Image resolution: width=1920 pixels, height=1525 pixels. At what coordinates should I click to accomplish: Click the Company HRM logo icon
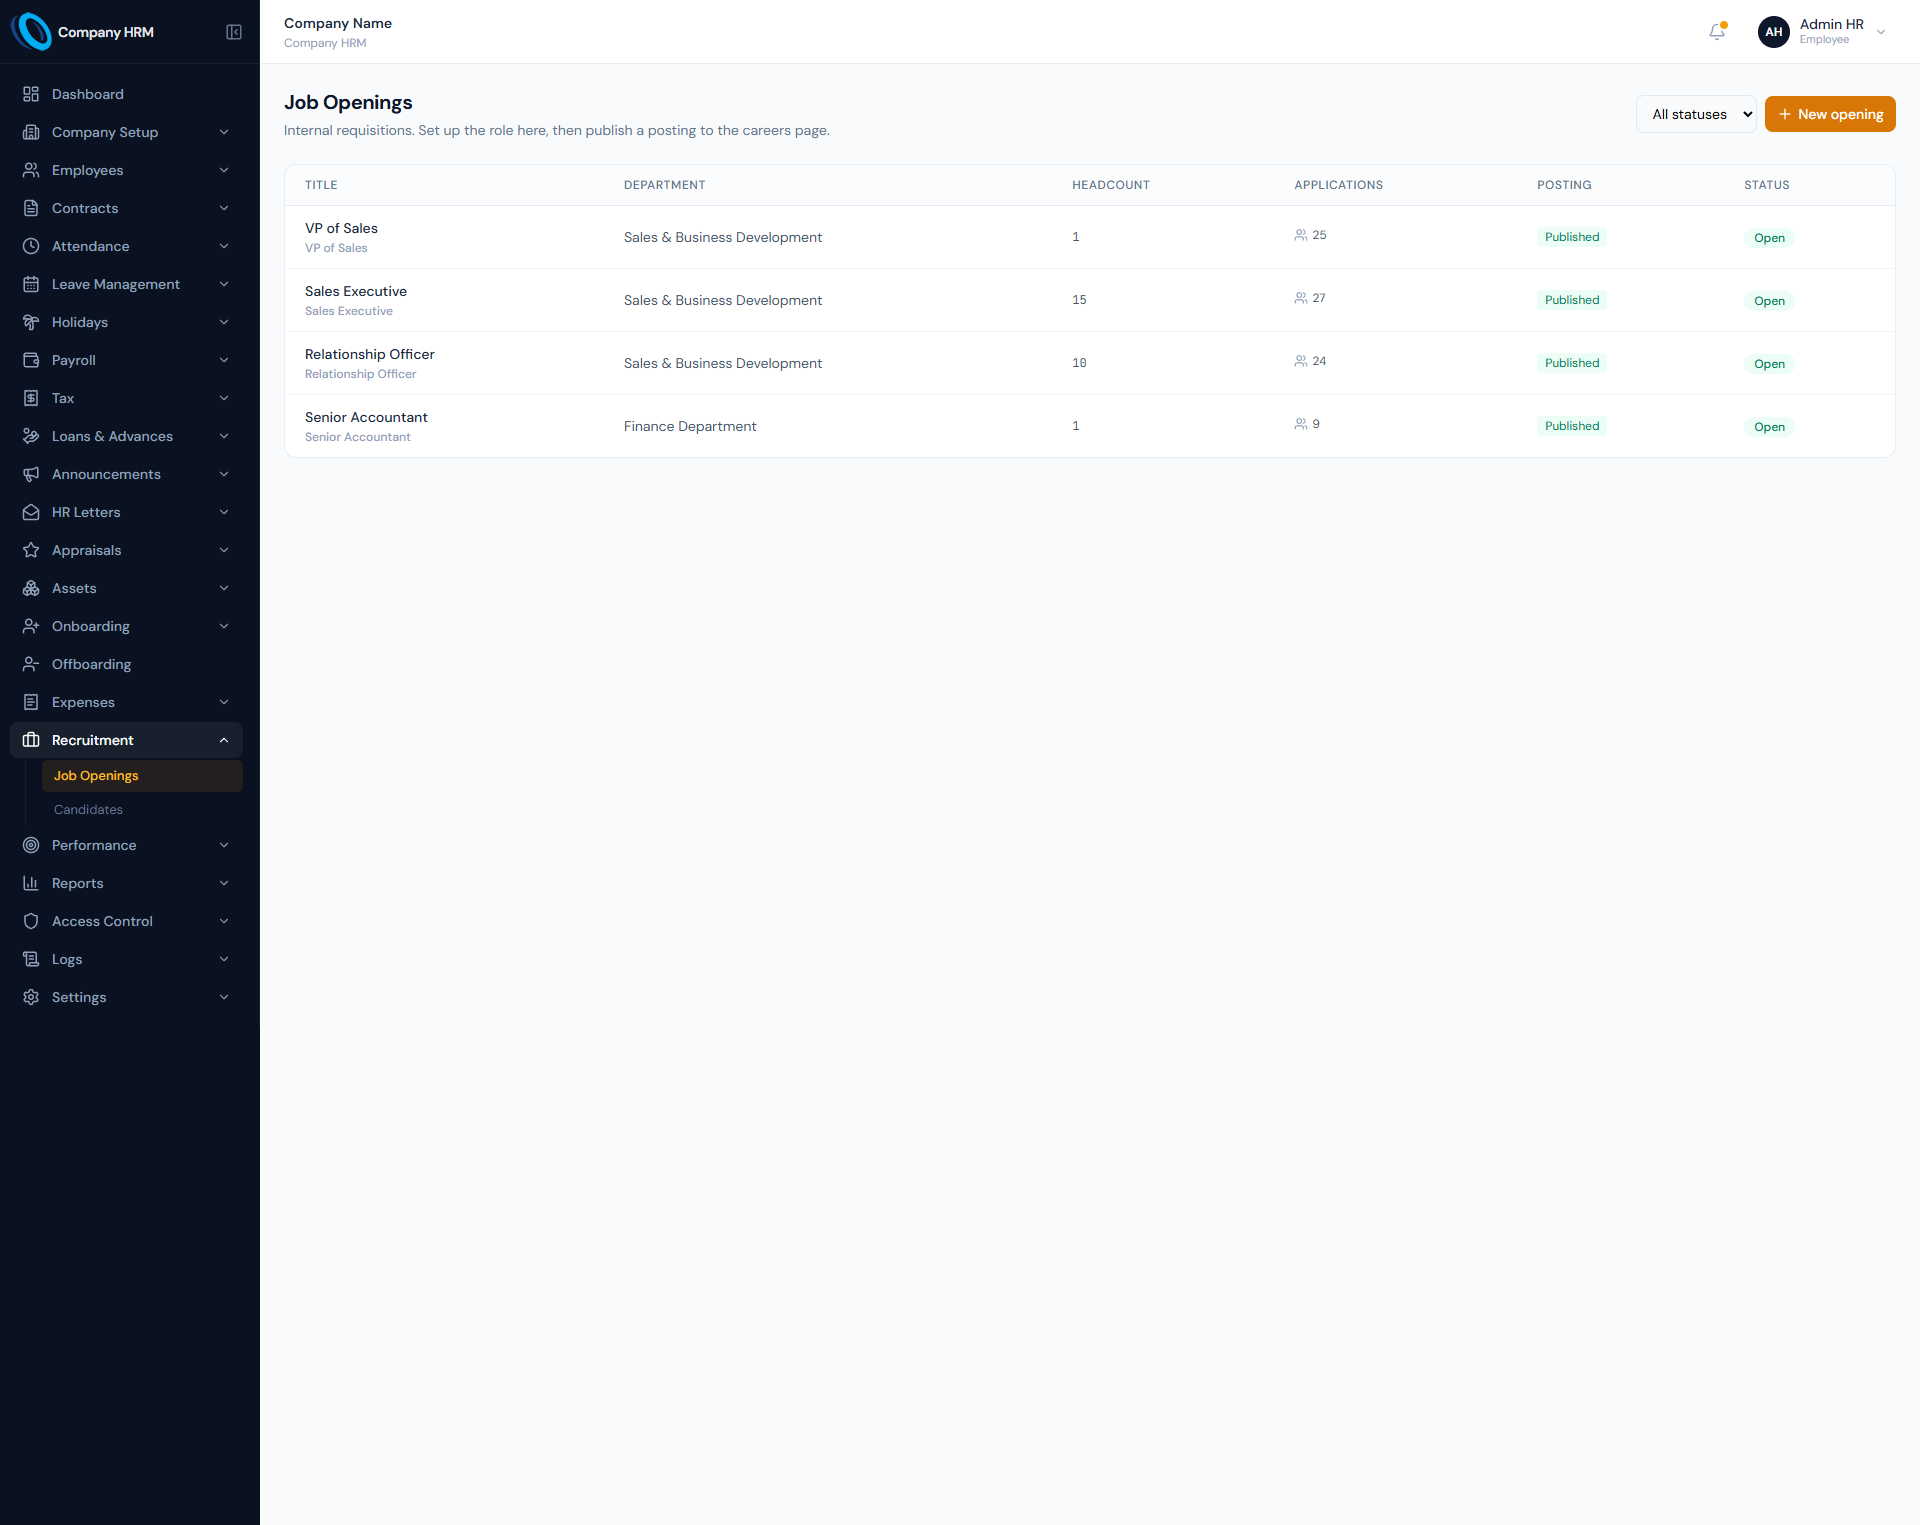(x=31, y=32)
